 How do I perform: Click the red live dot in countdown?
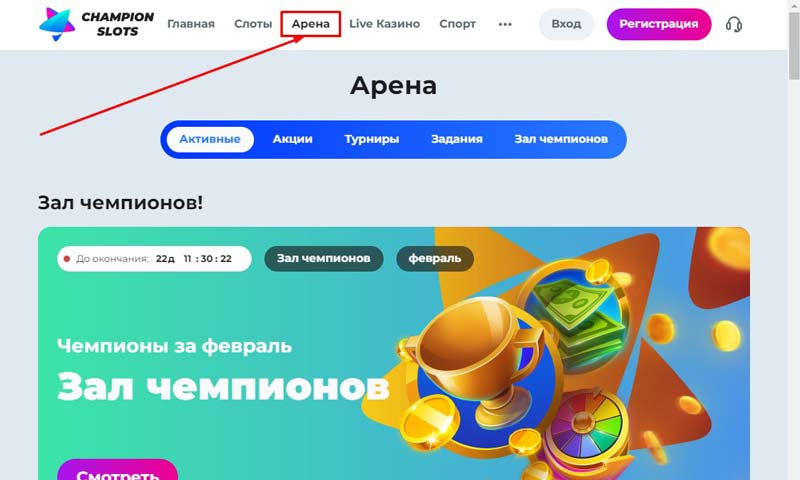(66, 259)
